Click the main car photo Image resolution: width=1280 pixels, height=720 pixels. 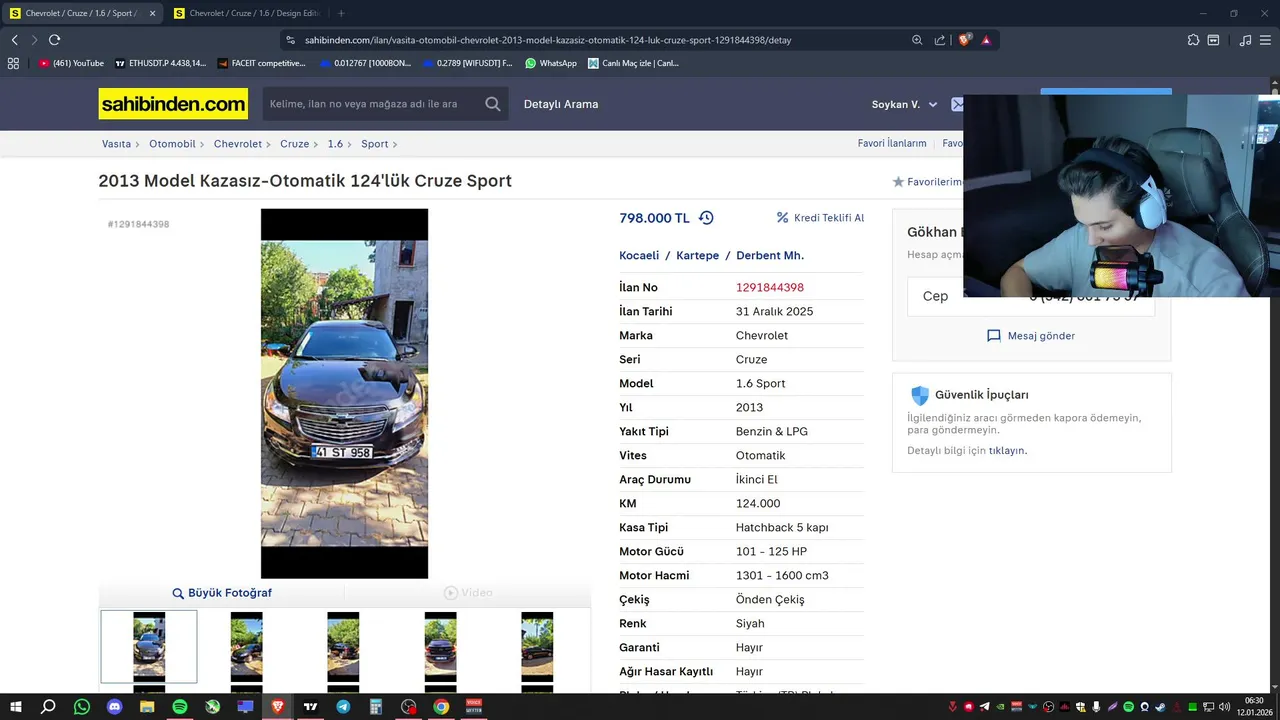tap(344, 393)
